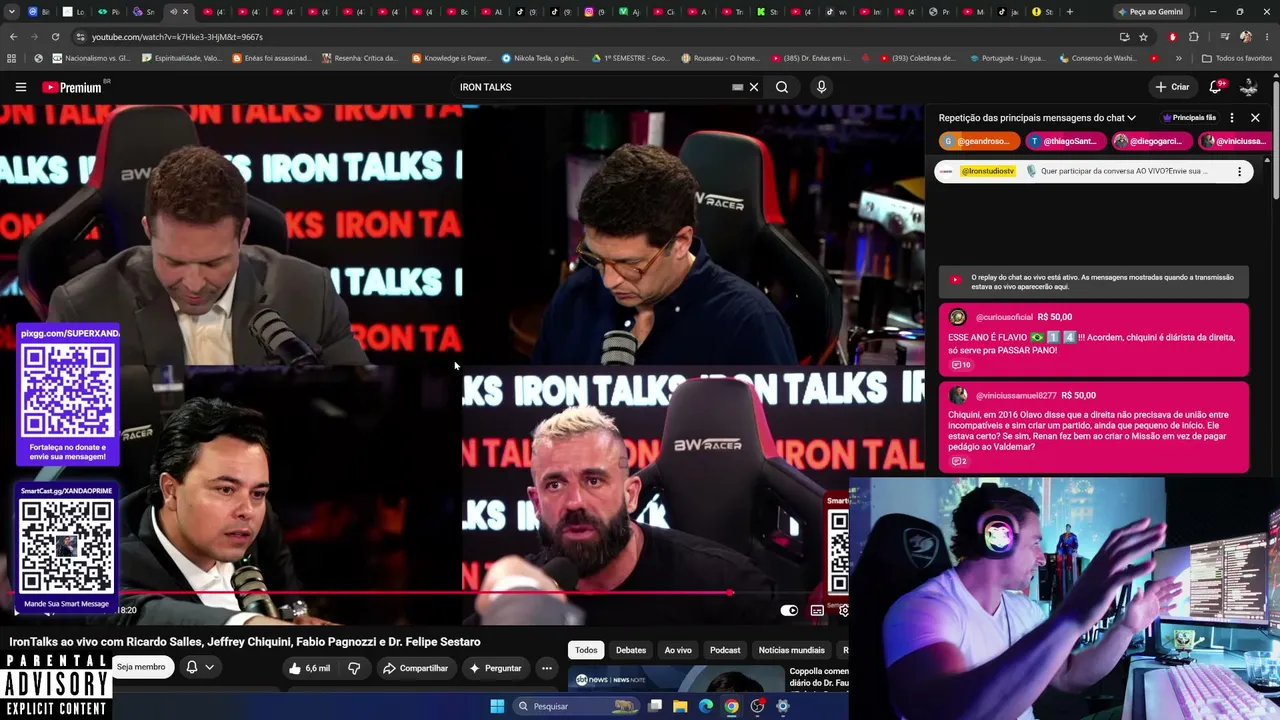Bookmark this page with the star icon
1280x720 pixels.
pyautogui.click(x=1143, y=37)
